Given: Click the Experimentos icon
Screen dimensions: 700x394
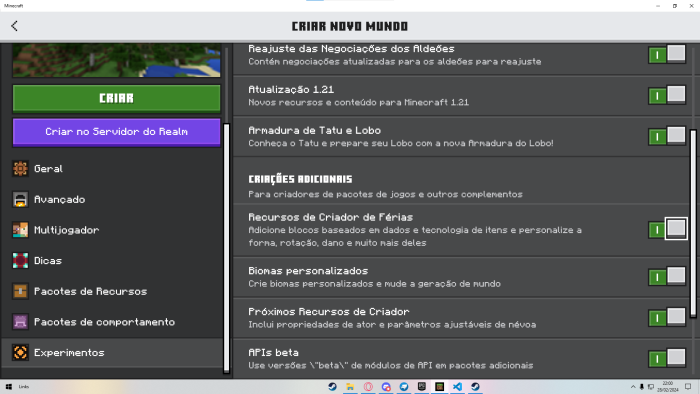Looking at the screenshot, I should coord(20,353).
